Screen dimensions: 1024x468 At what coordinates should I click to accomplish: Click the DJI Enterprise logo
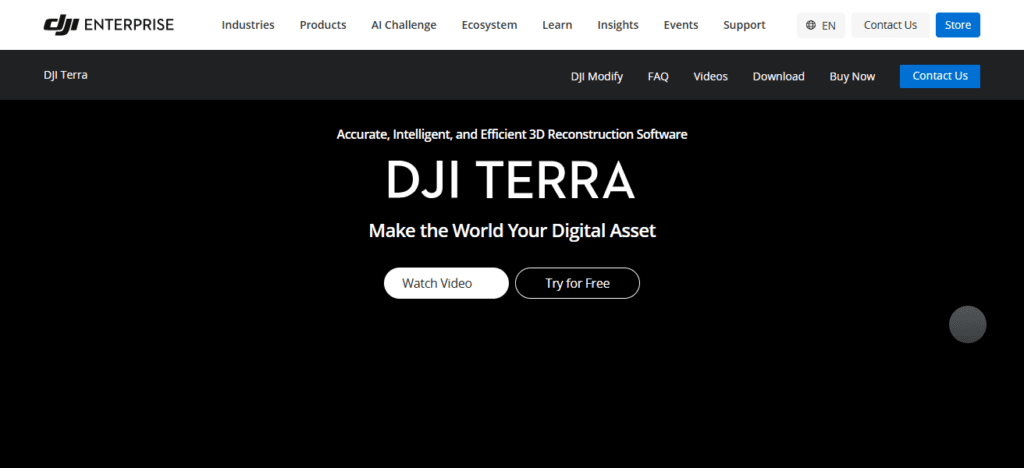tap(108, 25)
